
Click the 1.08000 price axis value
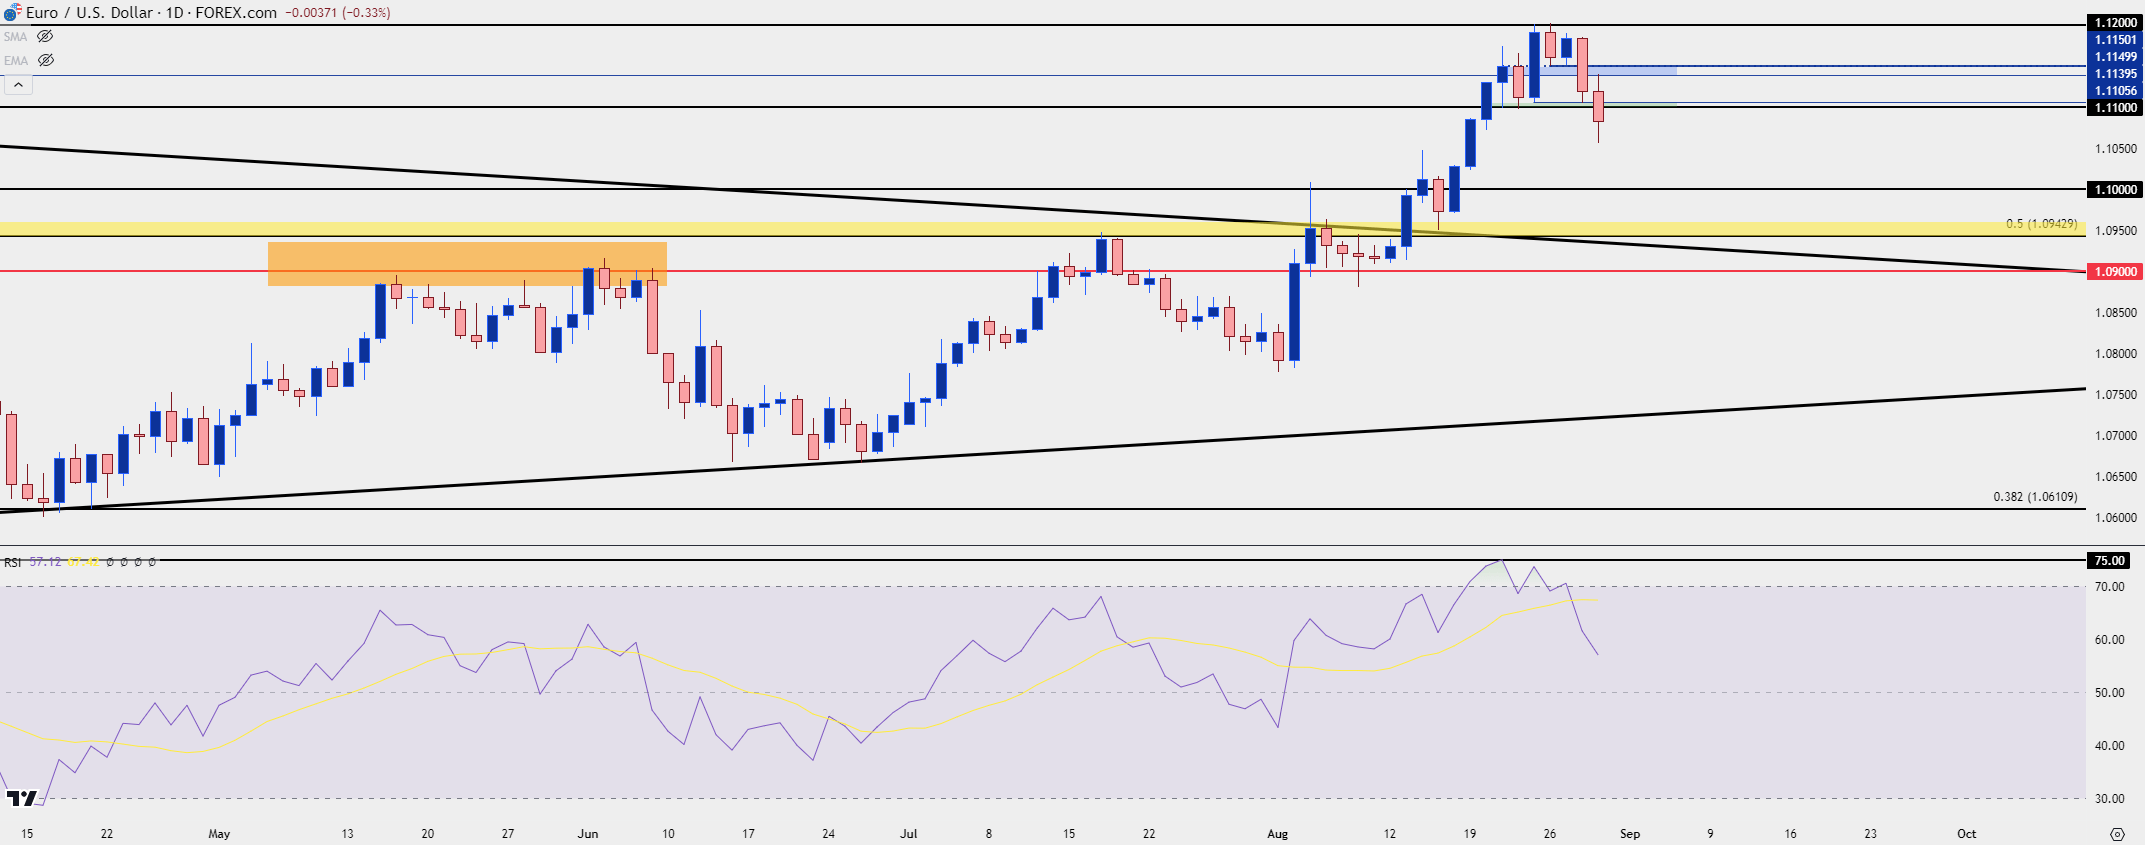pos(2116,354)
